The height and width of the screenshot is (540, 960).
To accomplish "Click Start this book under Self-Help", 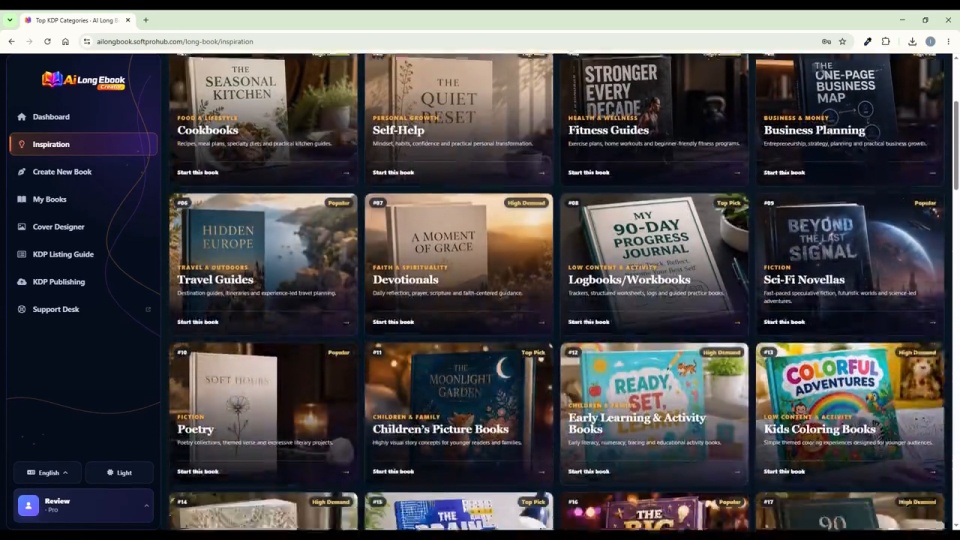I will 393,173.
